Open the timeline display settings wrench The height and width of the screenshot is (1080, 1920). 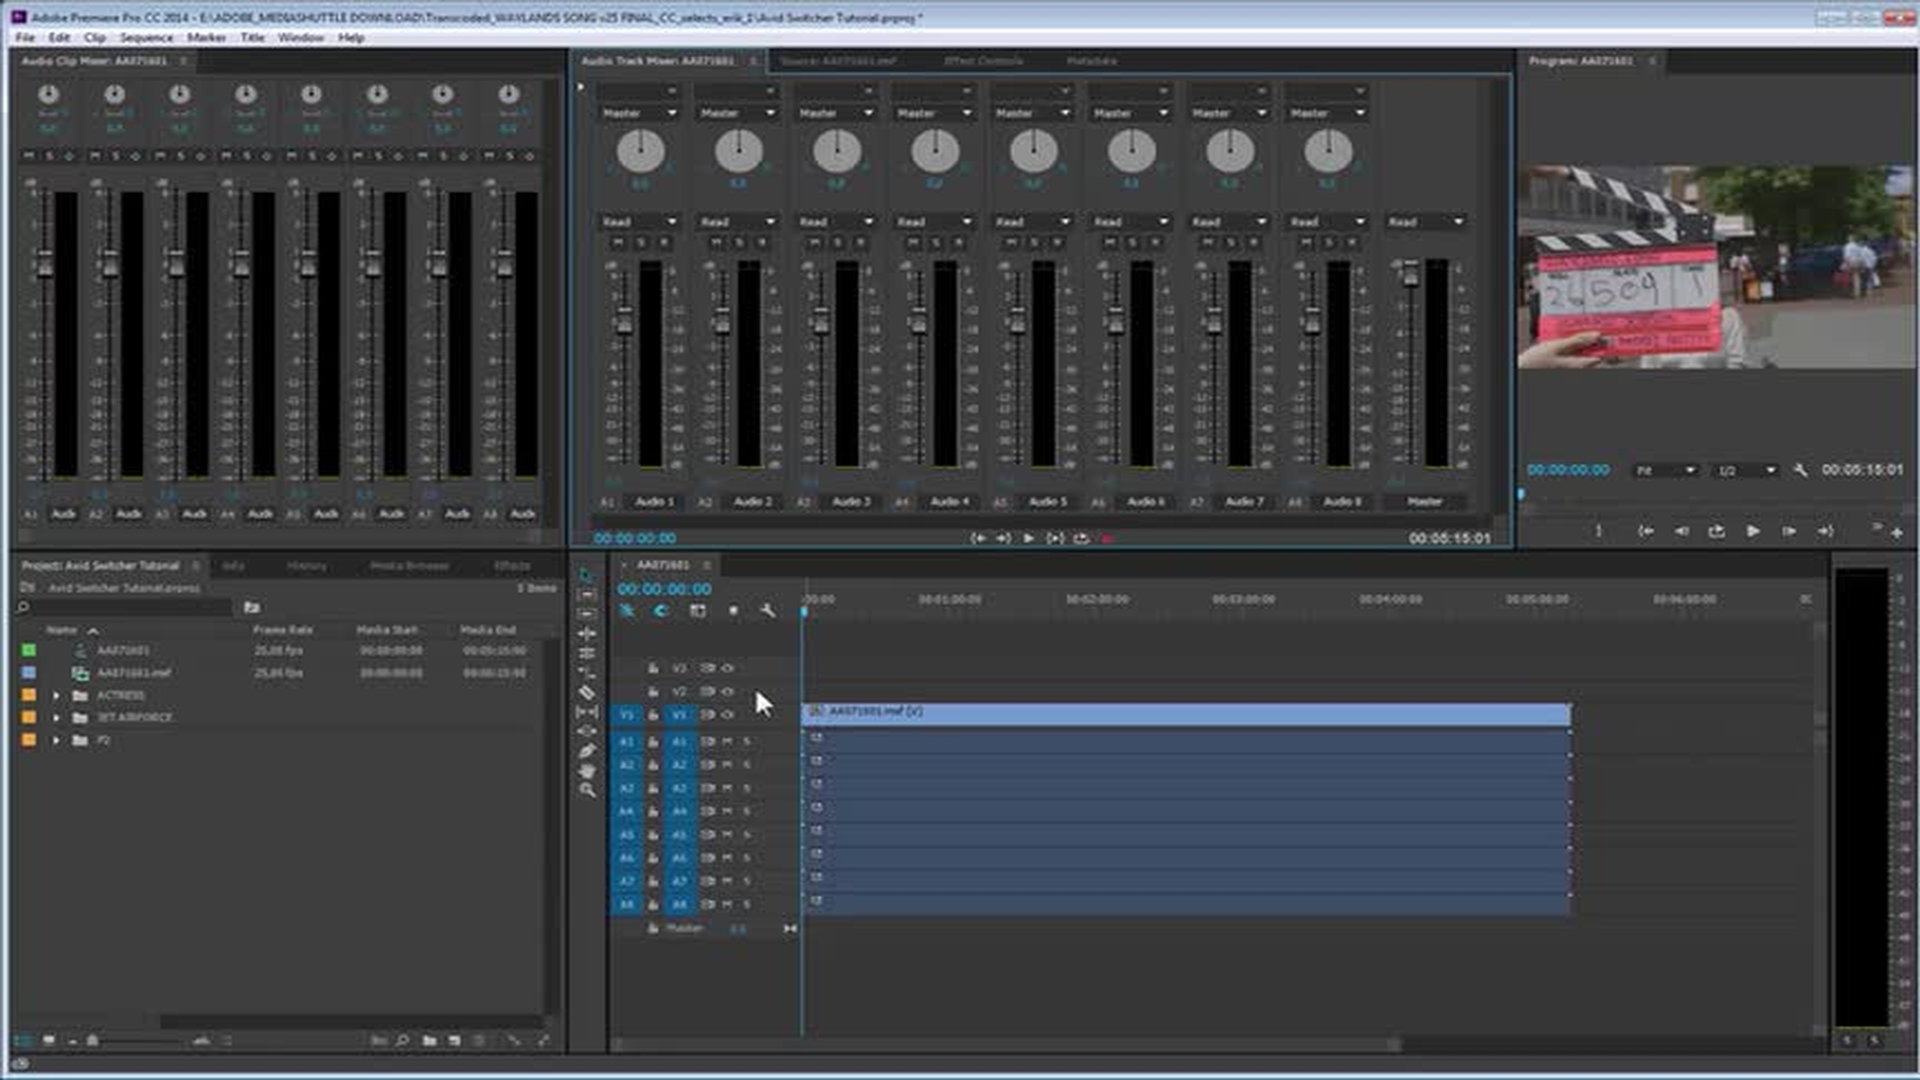pyautogui.click(x=767, y=610)
